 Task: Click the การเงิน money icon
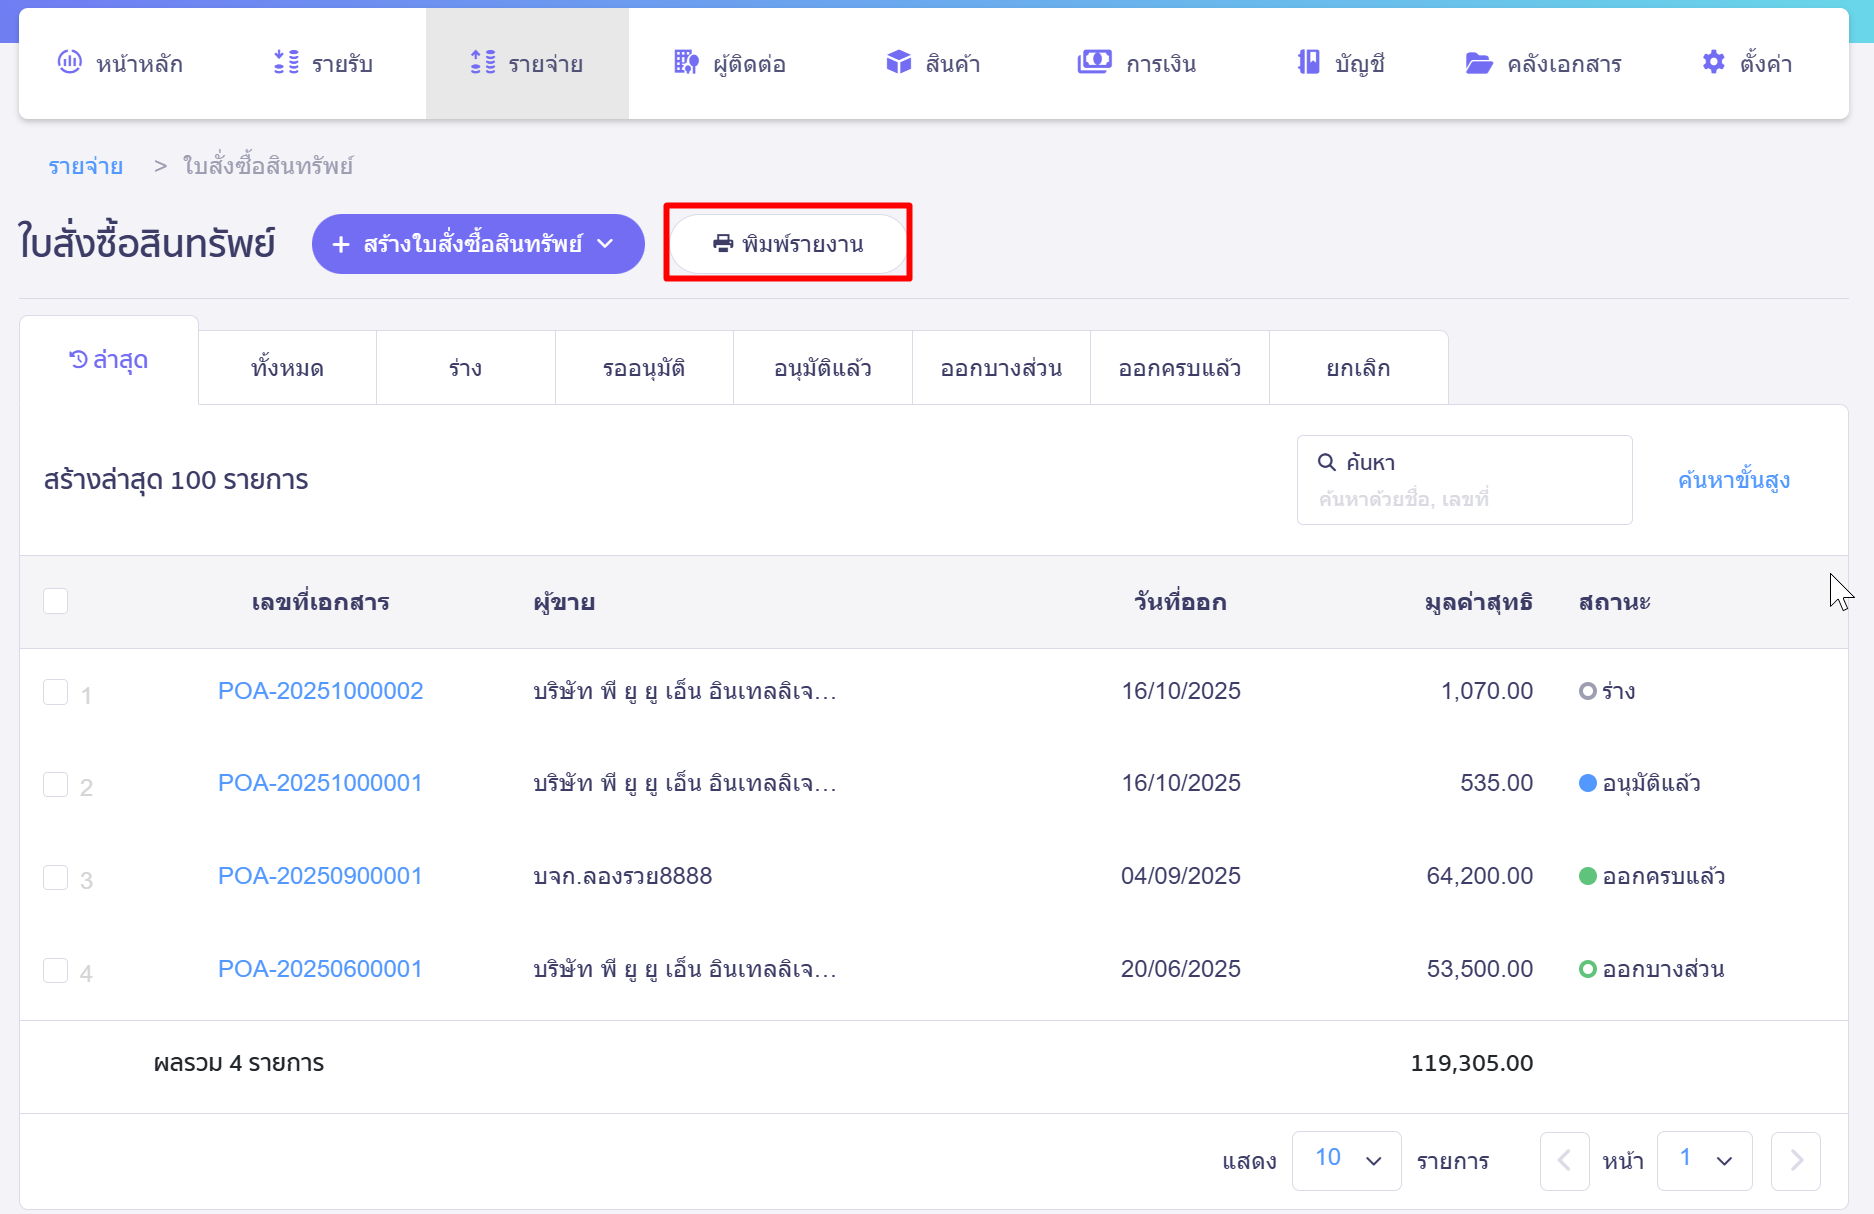tap(1094, 62)
